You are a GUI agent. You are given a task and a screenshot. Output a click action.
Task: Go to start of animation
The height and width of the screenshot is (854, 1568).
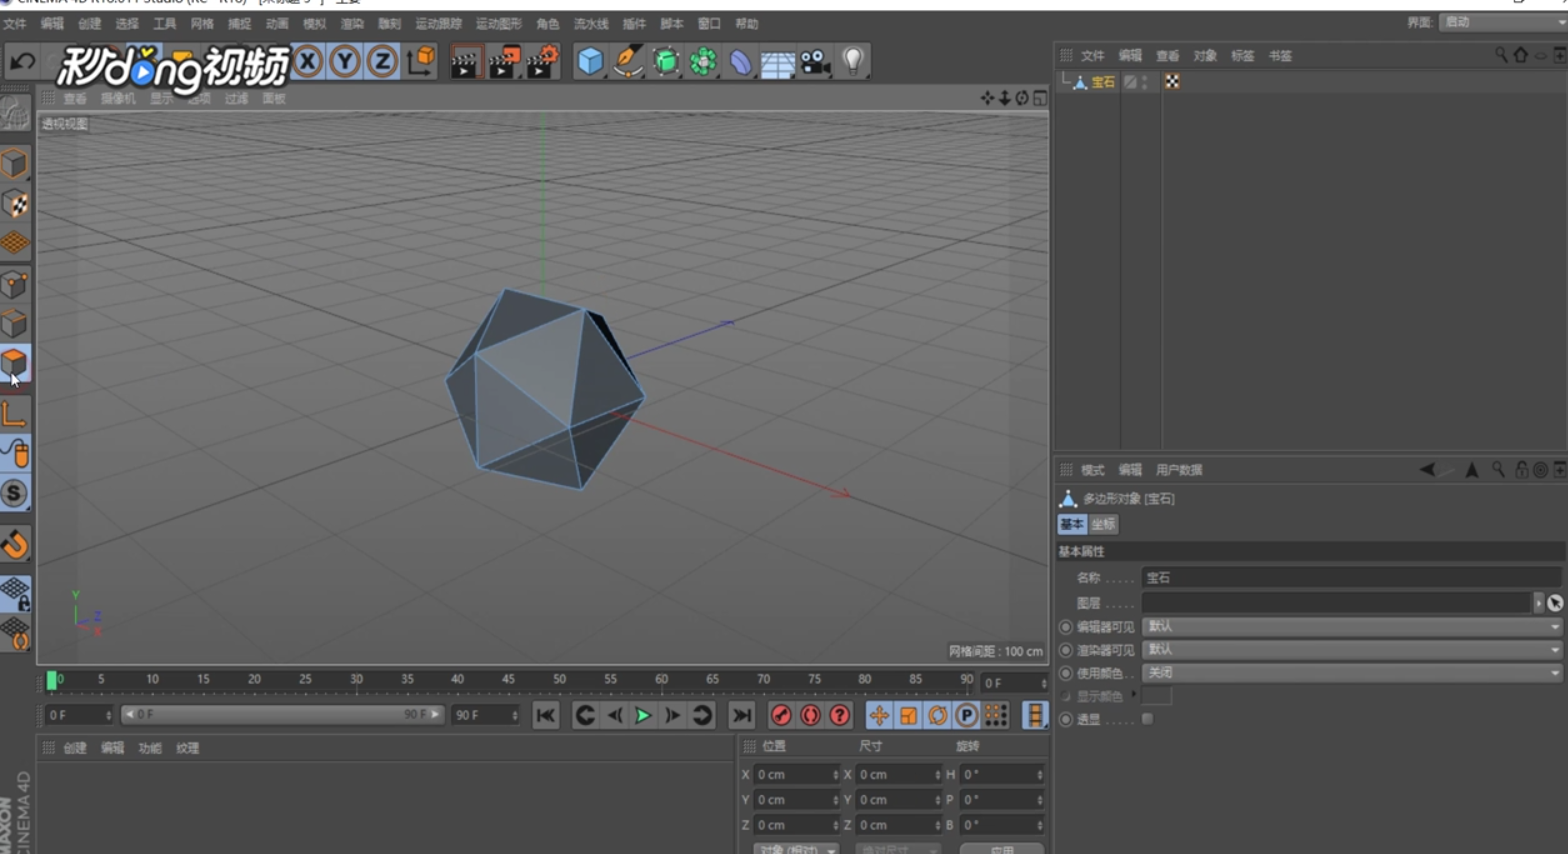pos(545,715)
